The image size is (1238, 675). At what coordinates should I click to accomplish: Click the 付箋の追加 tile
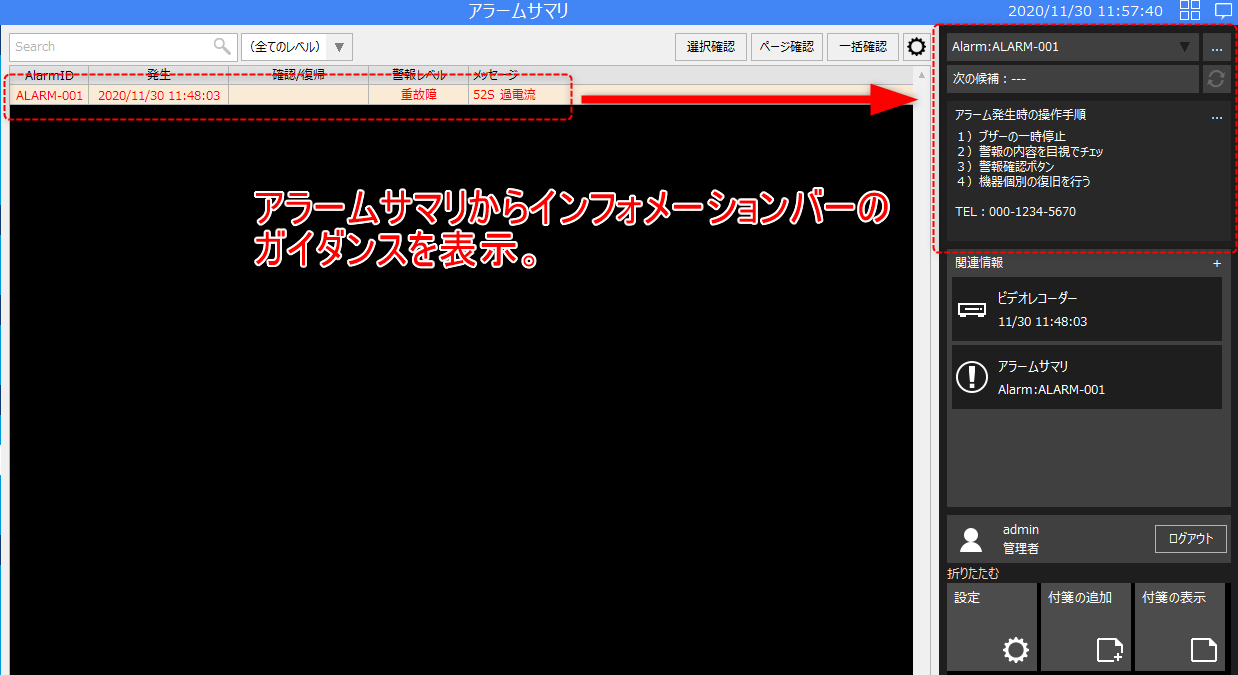click(x=1085, y=627)
